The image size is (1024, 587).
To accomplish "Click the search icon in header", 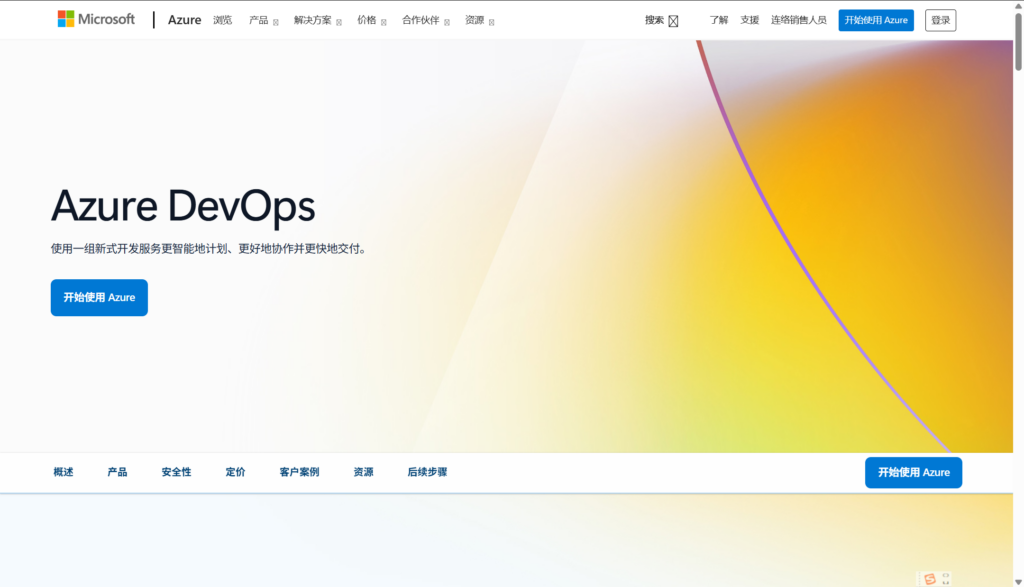I will coord(673,21).
